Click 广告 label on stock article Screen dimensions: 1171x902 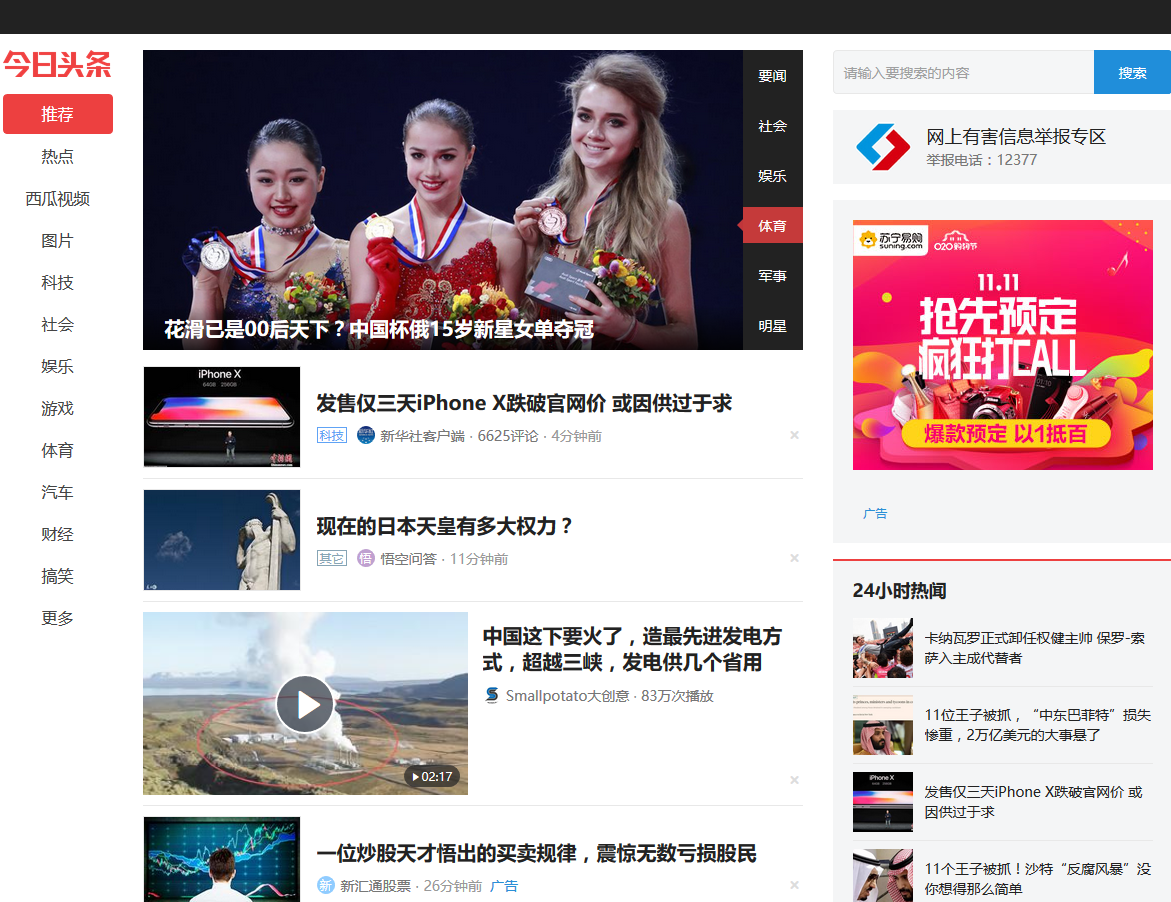coord(504,886)
